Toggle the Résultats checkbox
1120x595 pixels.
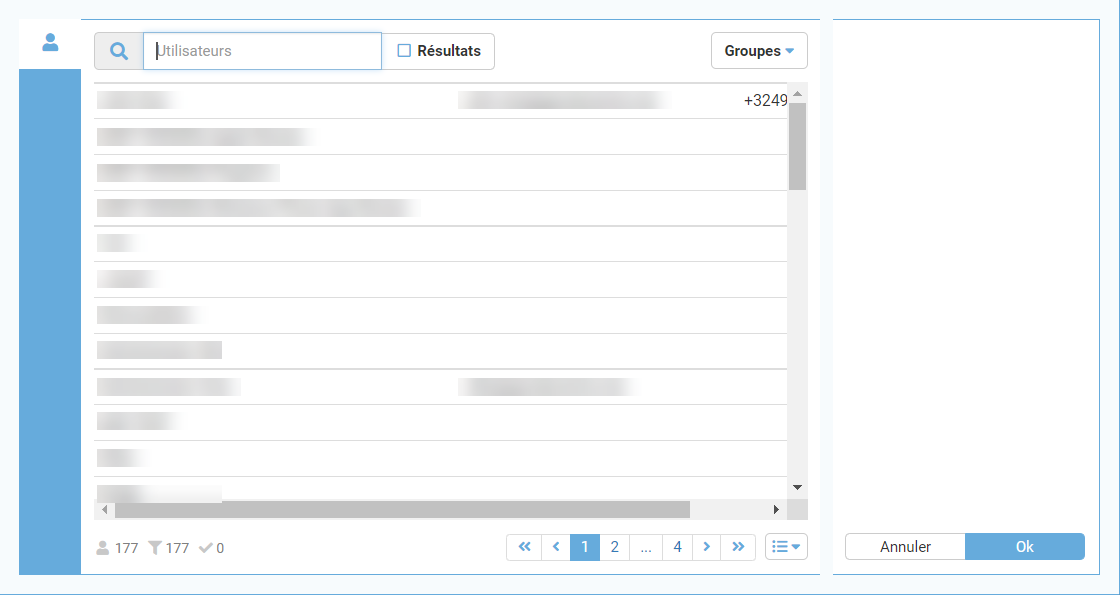point(405,51)
